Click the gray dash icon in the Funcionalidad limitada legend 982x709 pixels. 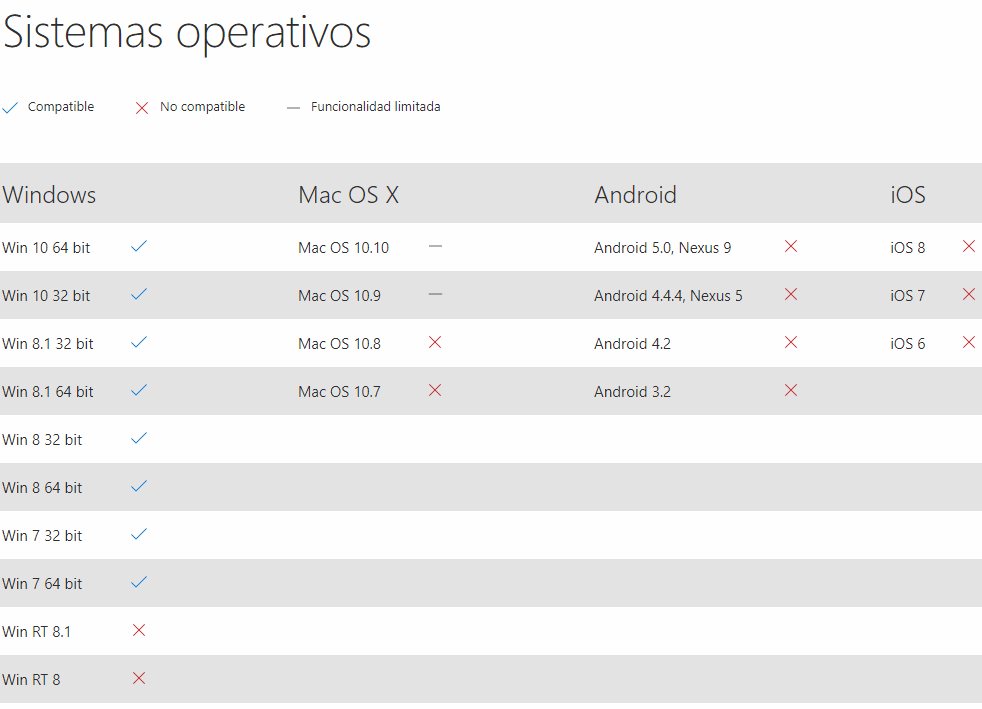(x=293, y=108)
